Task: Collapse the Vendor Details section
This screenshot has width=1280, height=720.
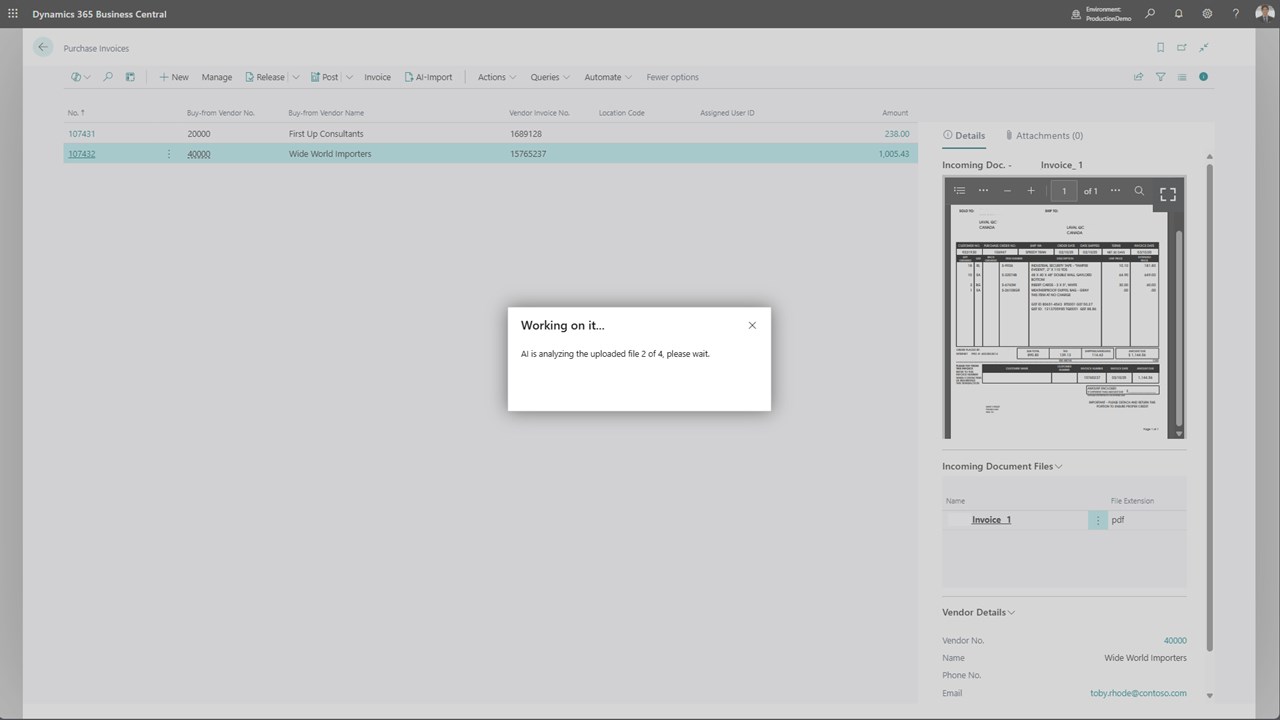Action: click(x=978, y=612)
